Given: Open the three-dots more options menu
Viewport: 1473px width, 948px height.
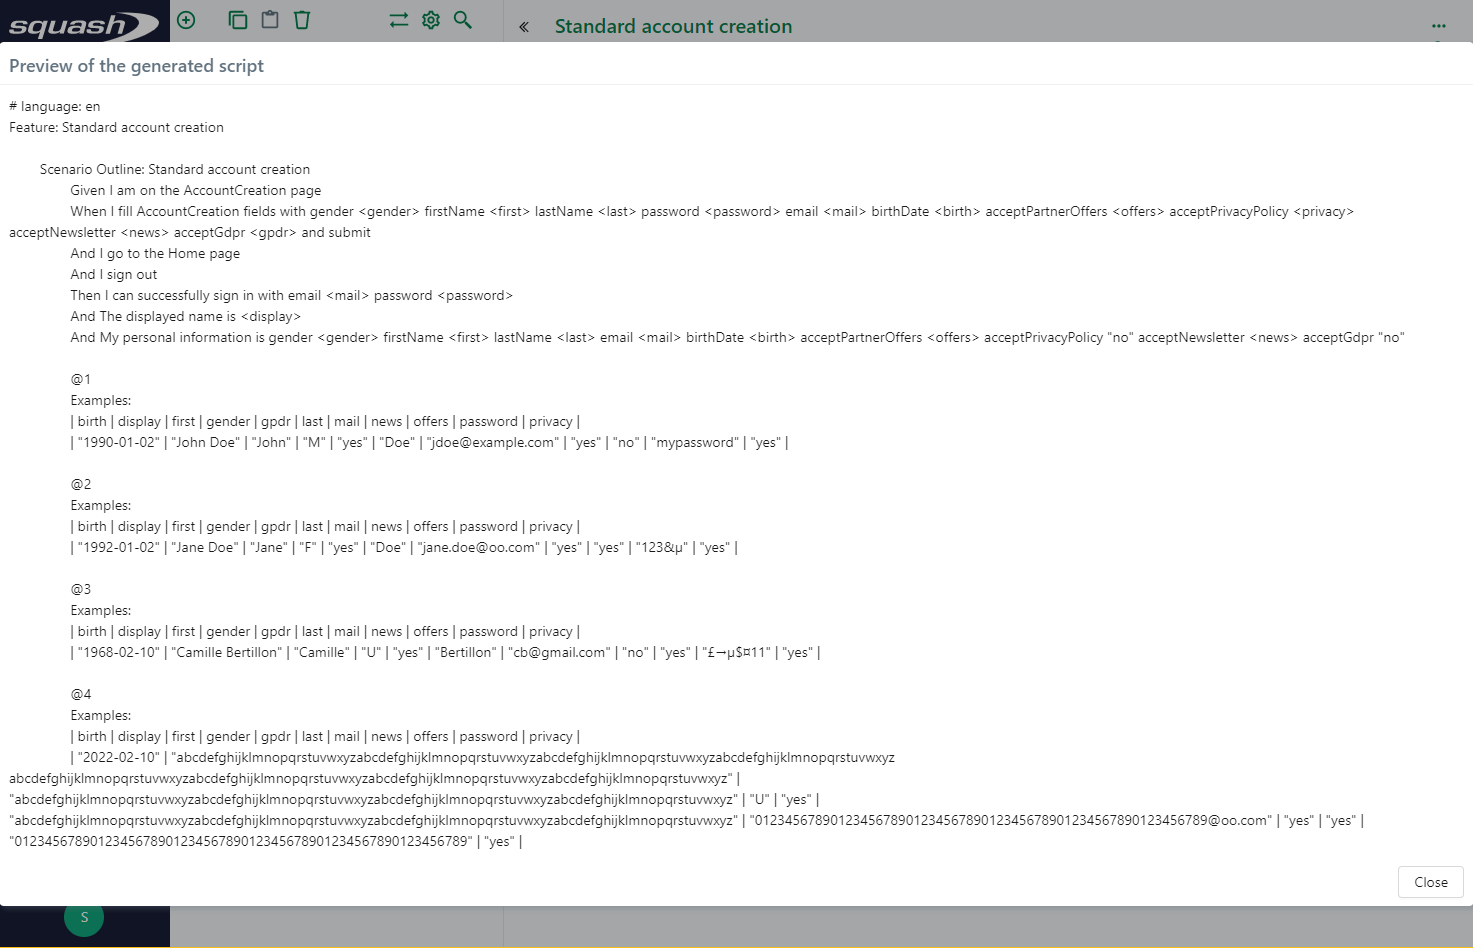Looking at the screenshot, I should (x=1439, y=26).
